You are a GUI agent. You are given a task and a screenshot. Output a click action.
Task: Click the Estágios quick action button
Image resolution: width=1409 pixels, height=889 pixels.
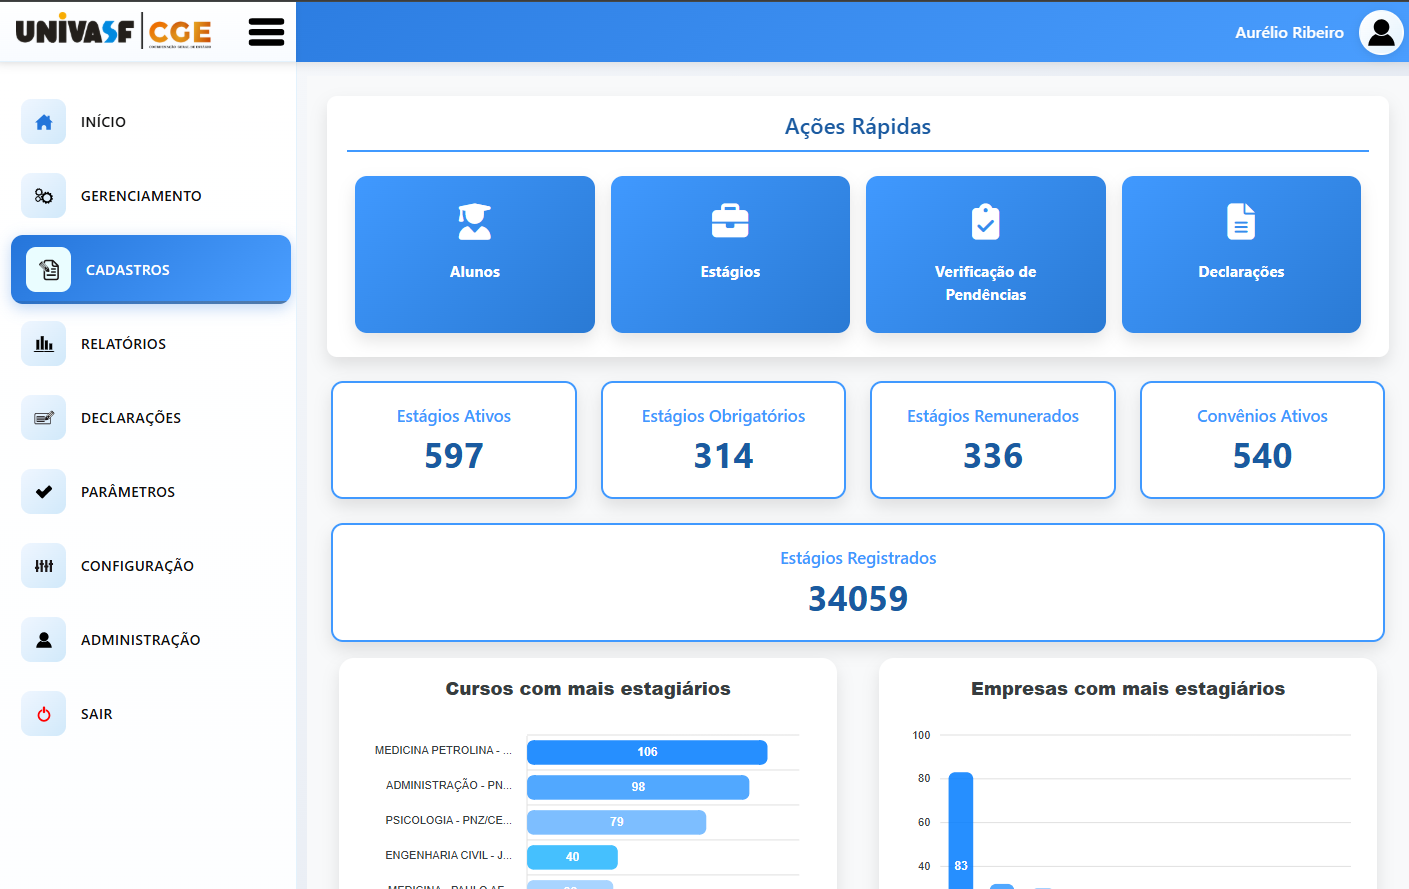point(730,254)
